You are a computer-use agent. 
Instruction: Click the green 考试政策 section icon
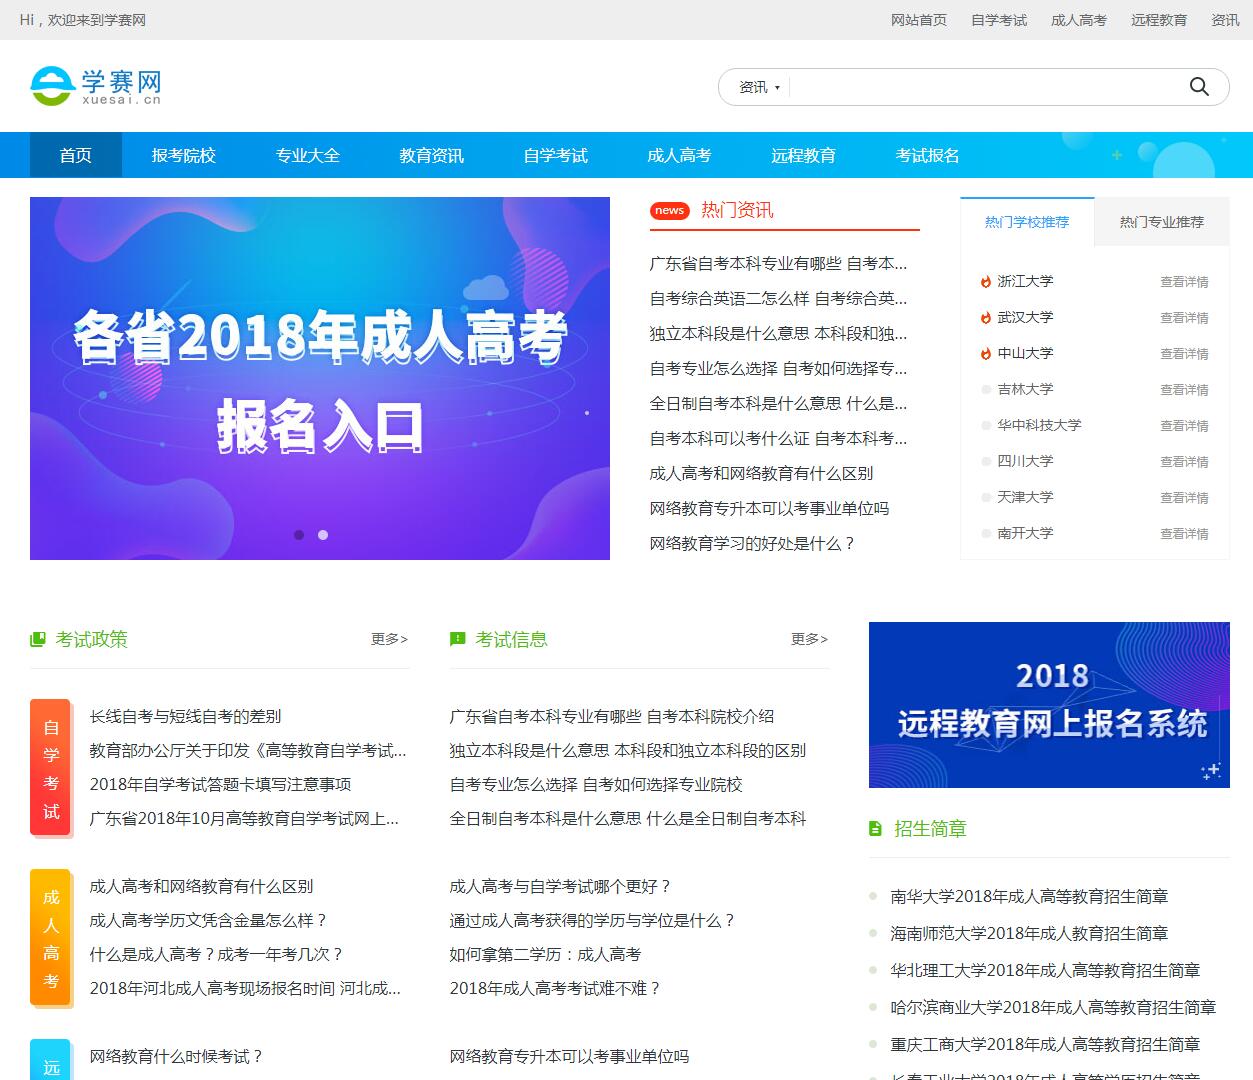pos(38,639)
